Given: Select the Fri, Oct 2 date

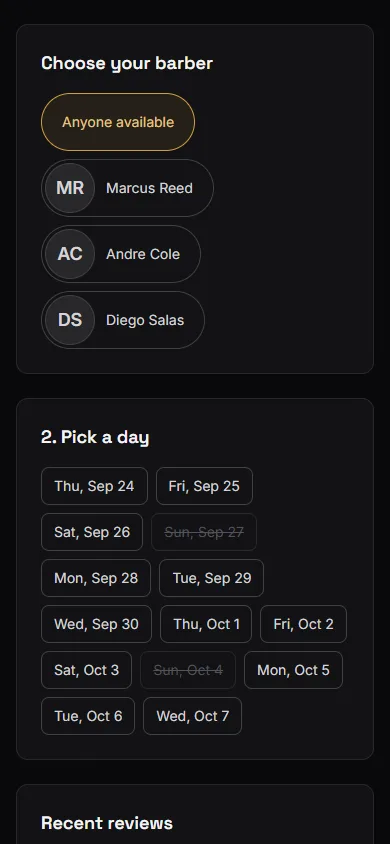Looking at the screenshot, I should coord(303,624).
